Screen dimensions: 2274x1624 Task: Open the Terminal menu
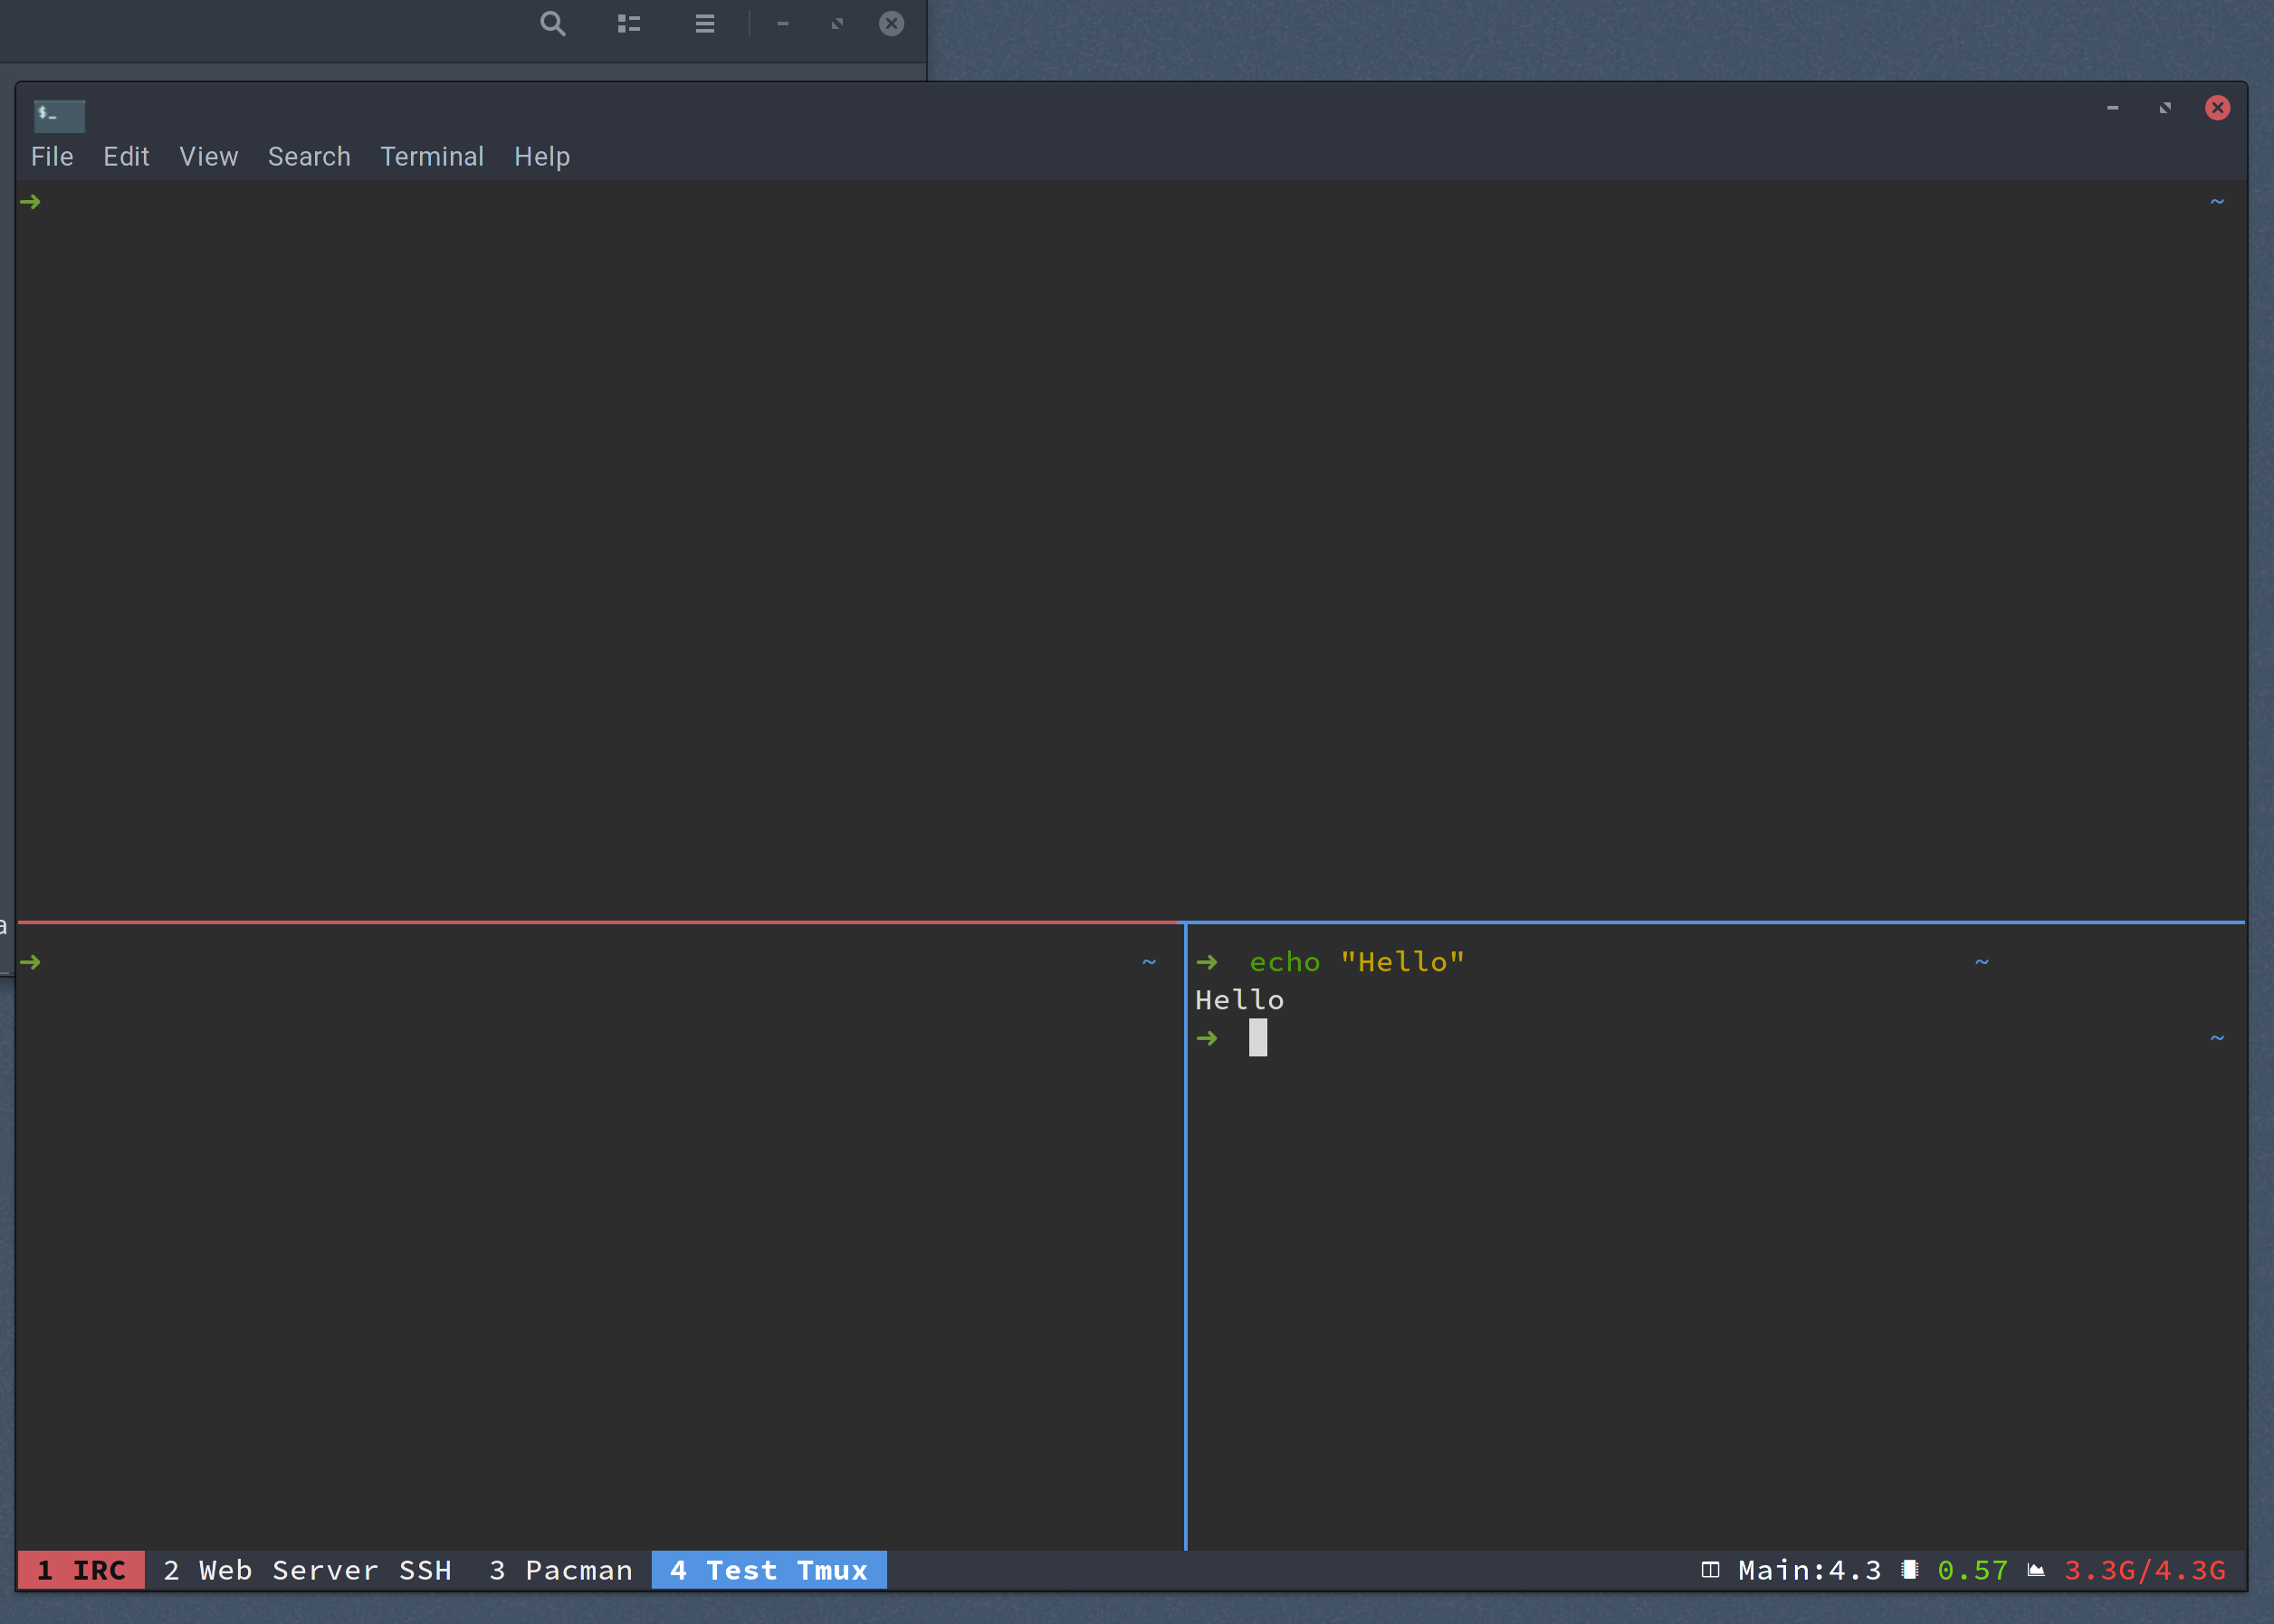click(429, 157)
